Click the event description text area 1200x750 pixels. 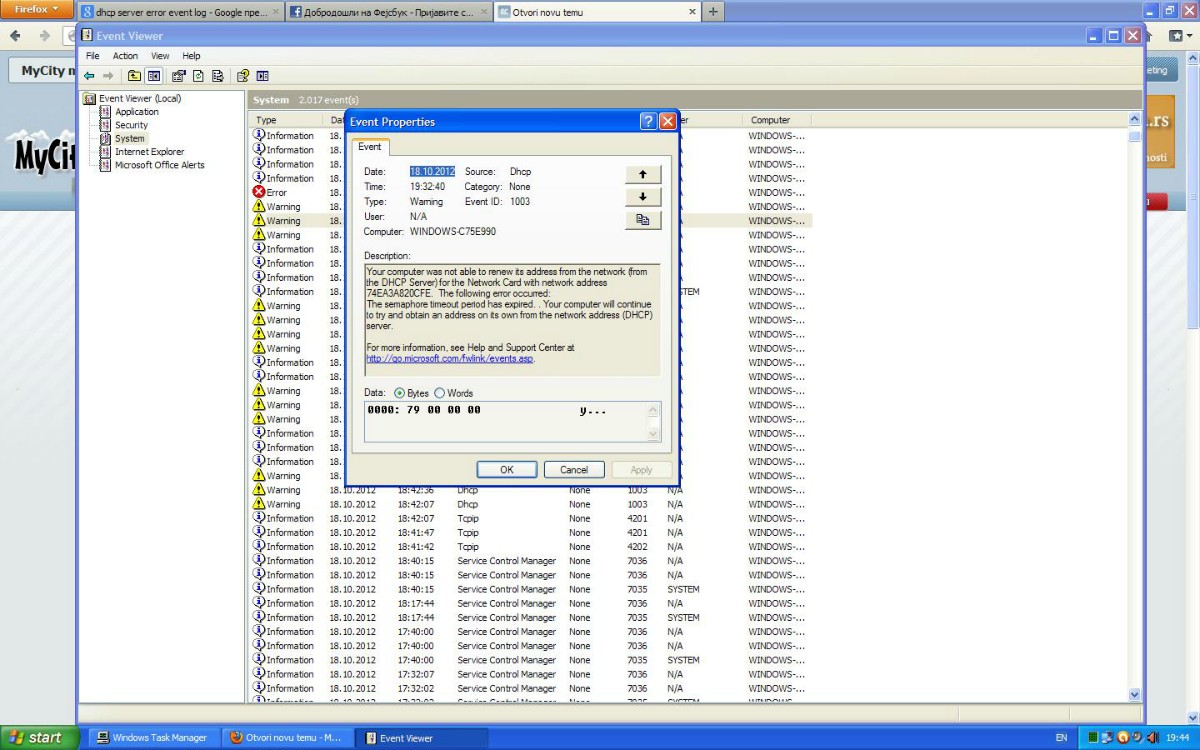click(512, 320)
